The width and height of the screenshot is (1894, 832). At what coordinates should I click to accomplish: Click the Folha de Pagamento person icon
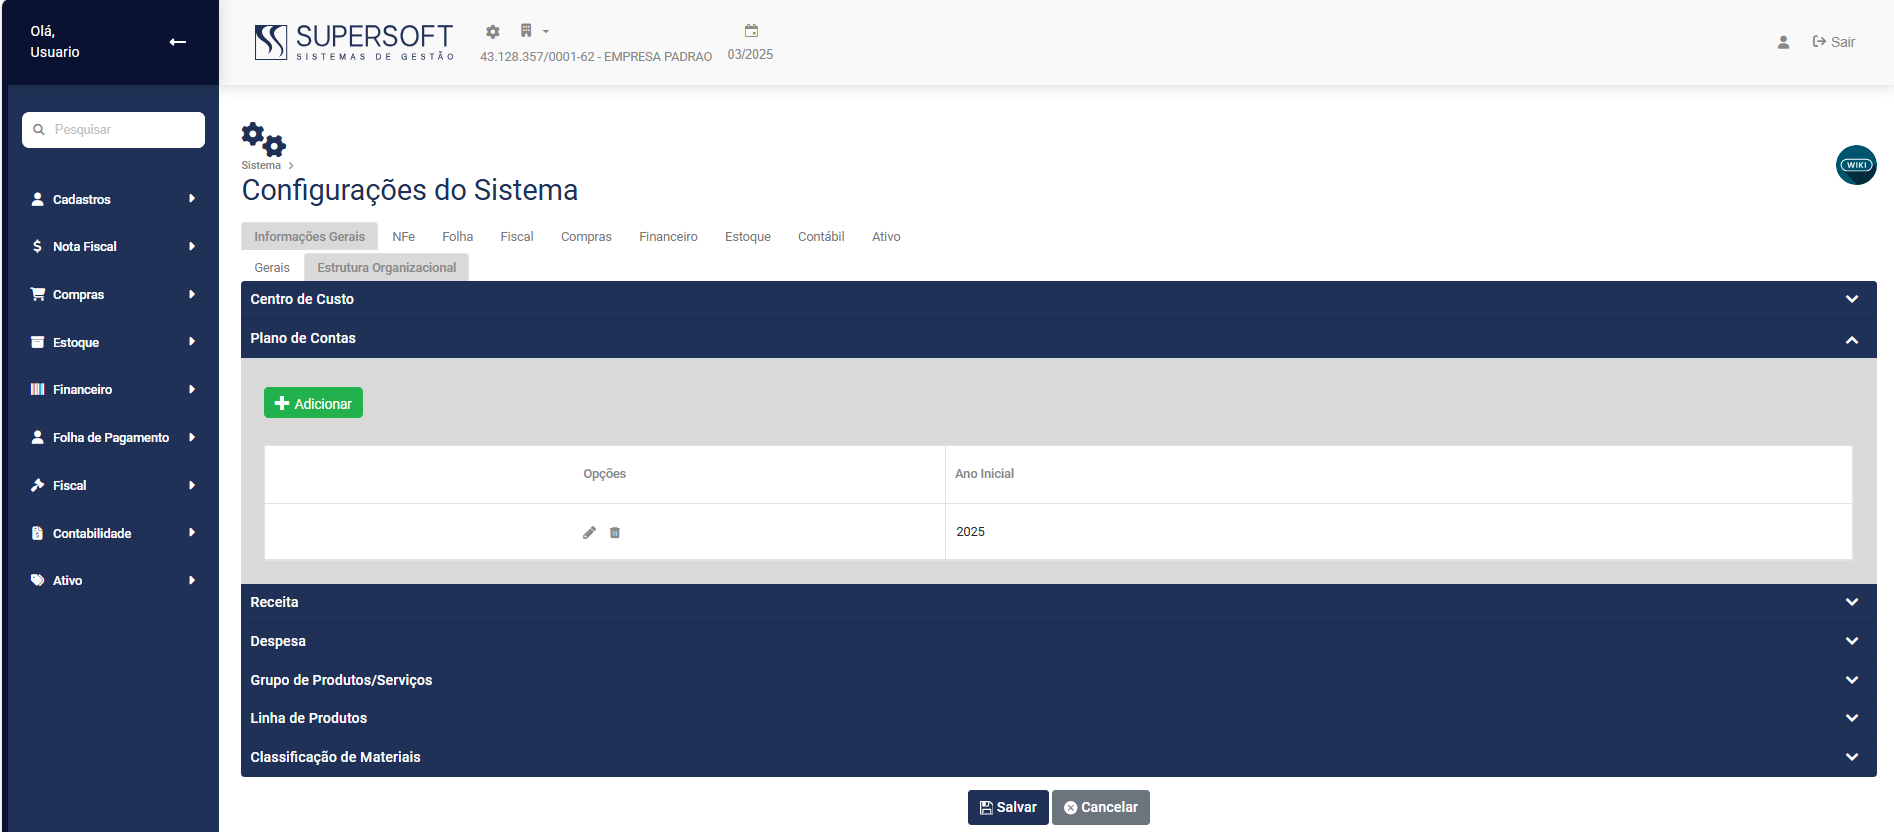(37, 437)
